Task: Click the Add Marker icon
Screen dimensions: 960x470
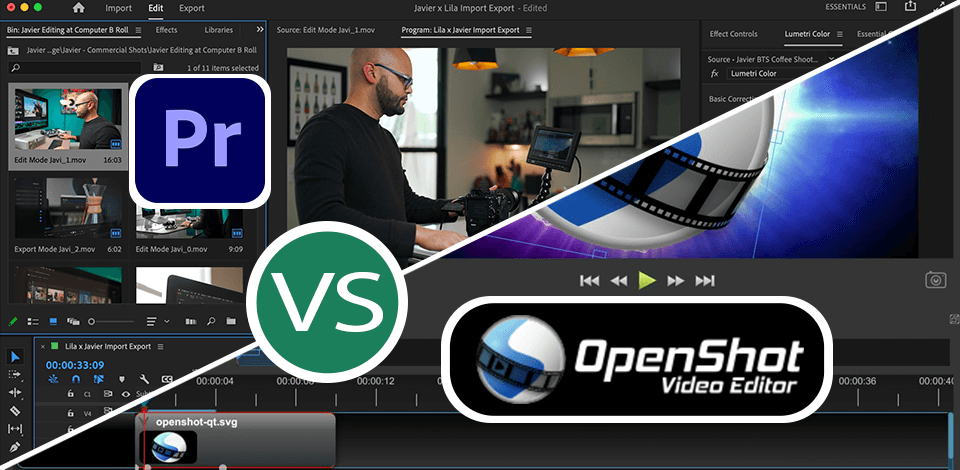Action: coord(121,379)
